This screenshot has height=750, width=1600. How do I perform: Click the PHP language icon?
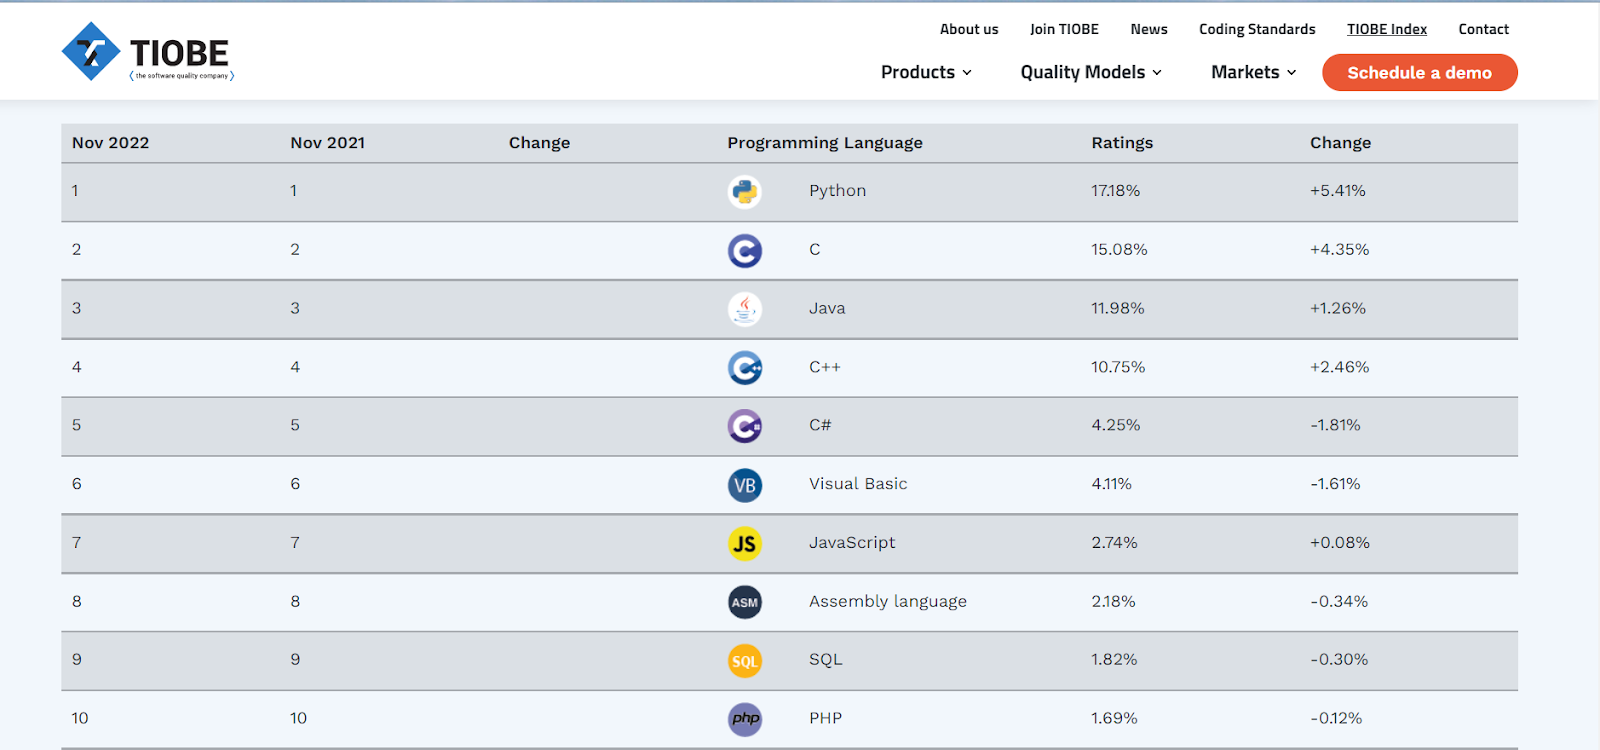(x=745, y=719)
